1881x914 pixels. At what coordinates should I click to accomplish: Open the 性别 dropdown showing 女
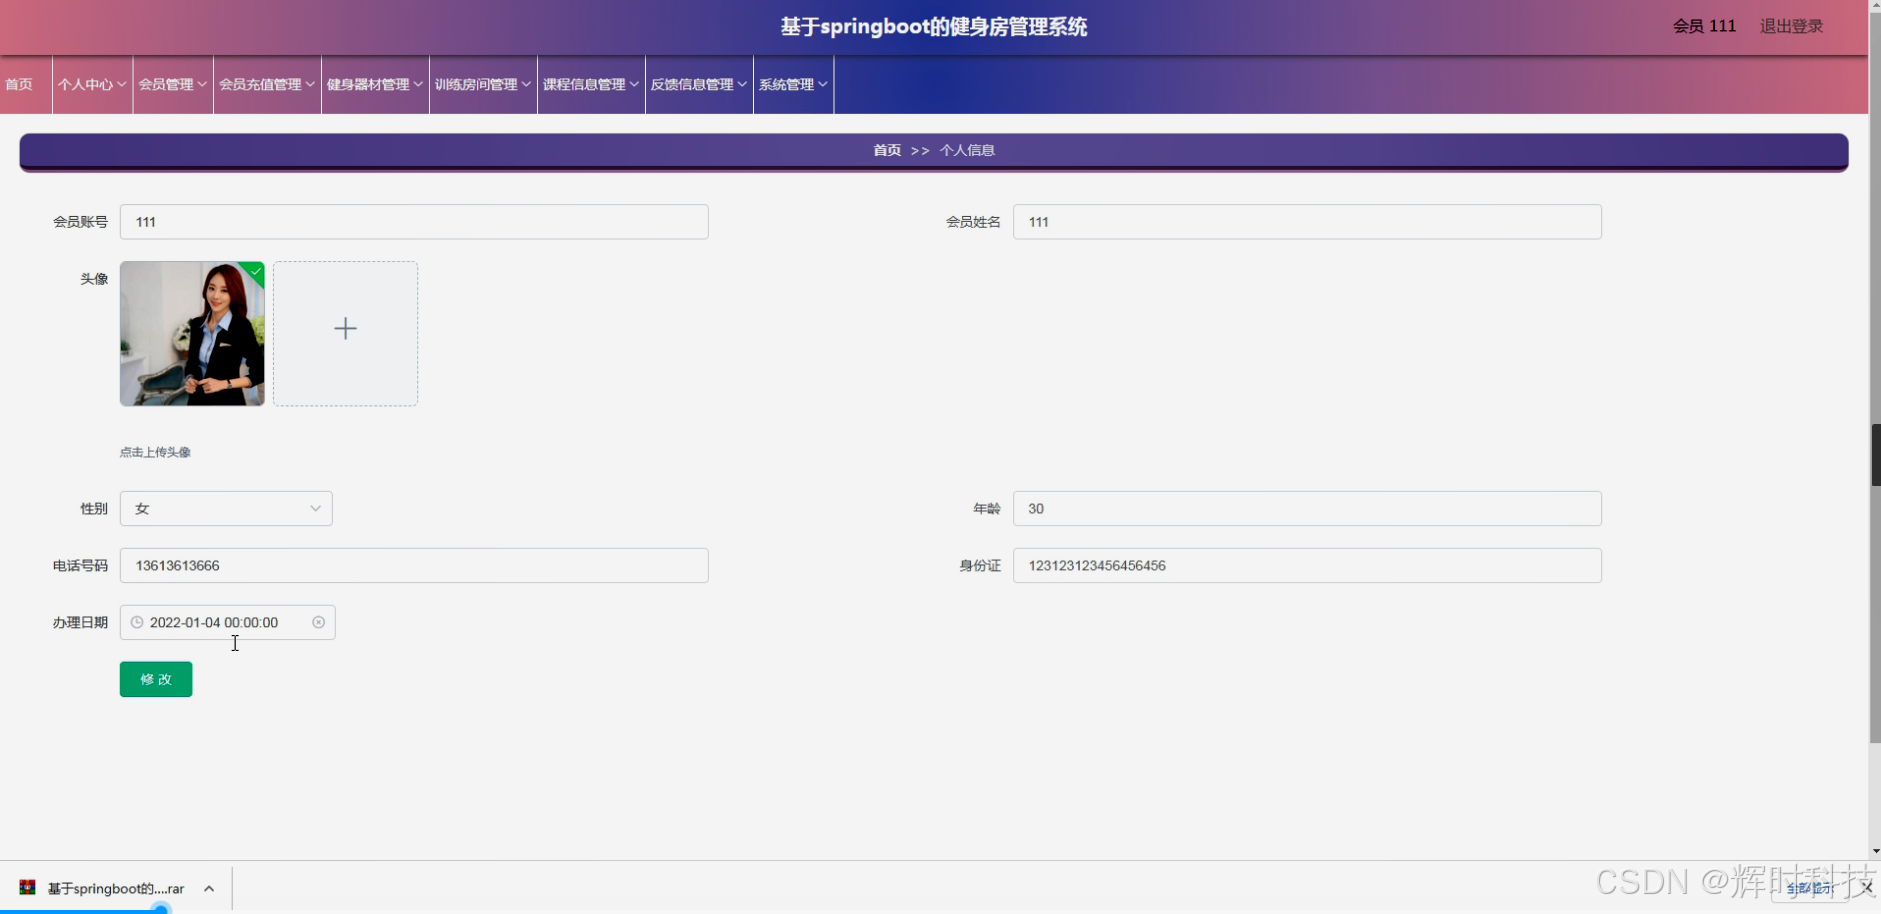[x=225, y=508]
